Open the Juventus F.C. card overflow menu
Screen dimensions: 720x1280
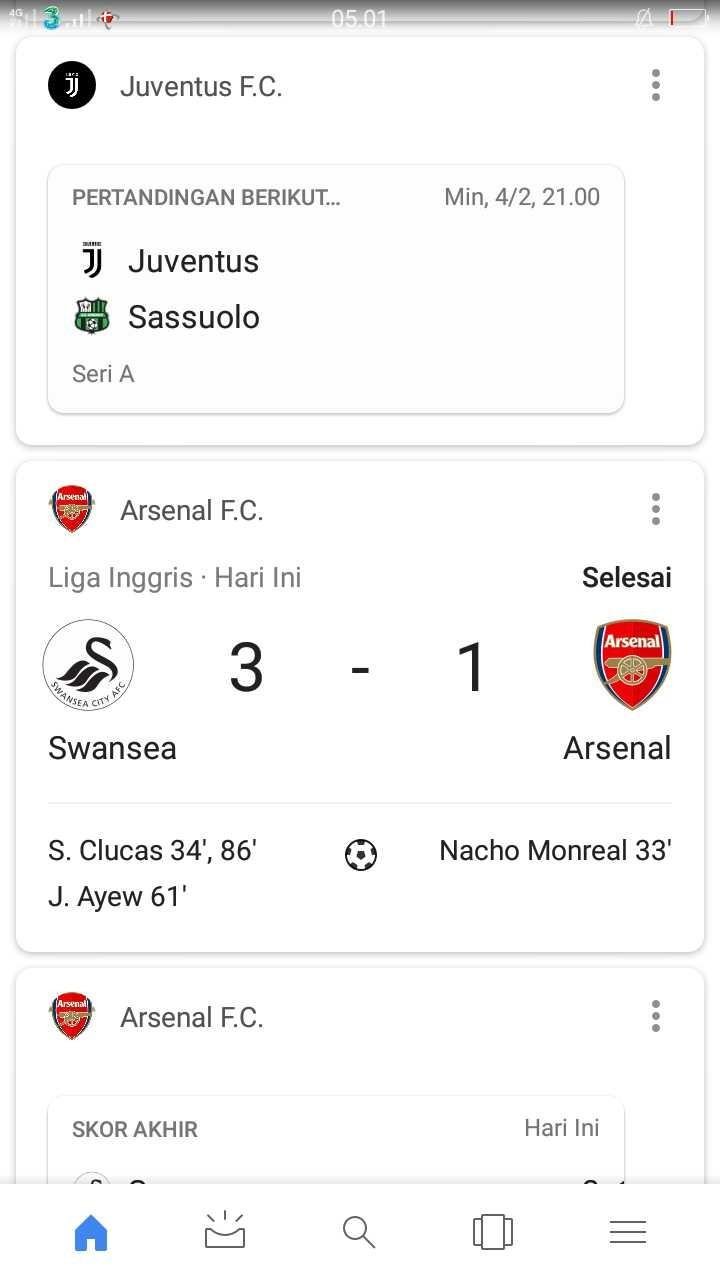pos(656,85)
